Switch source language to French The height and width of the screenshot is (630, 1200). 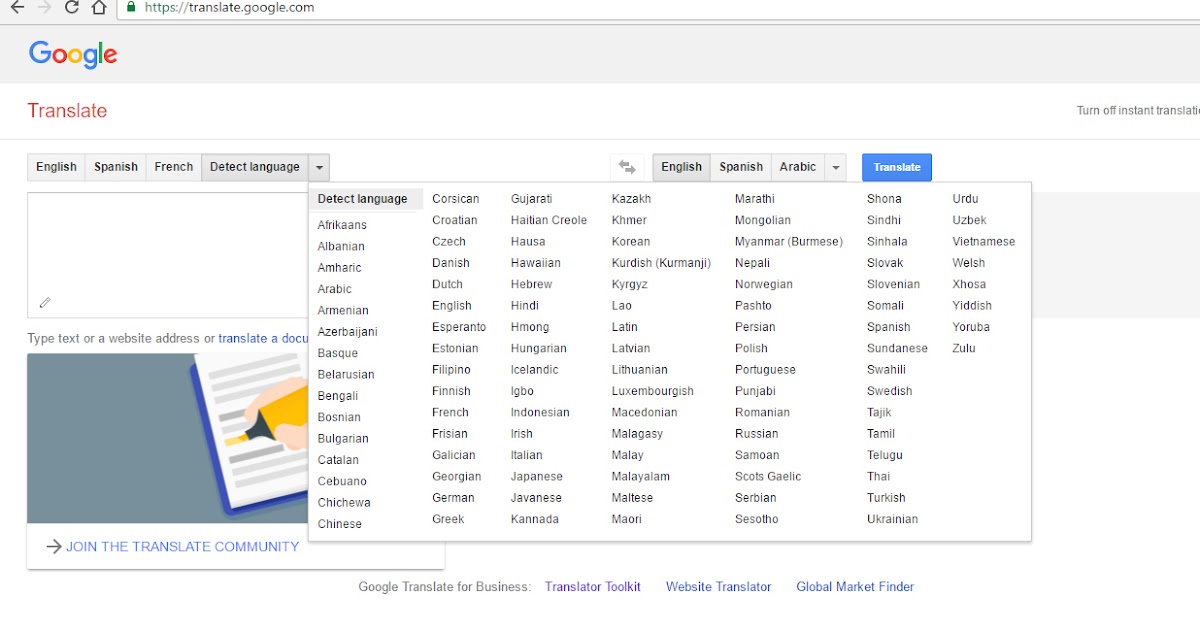[x=173, y=167]
